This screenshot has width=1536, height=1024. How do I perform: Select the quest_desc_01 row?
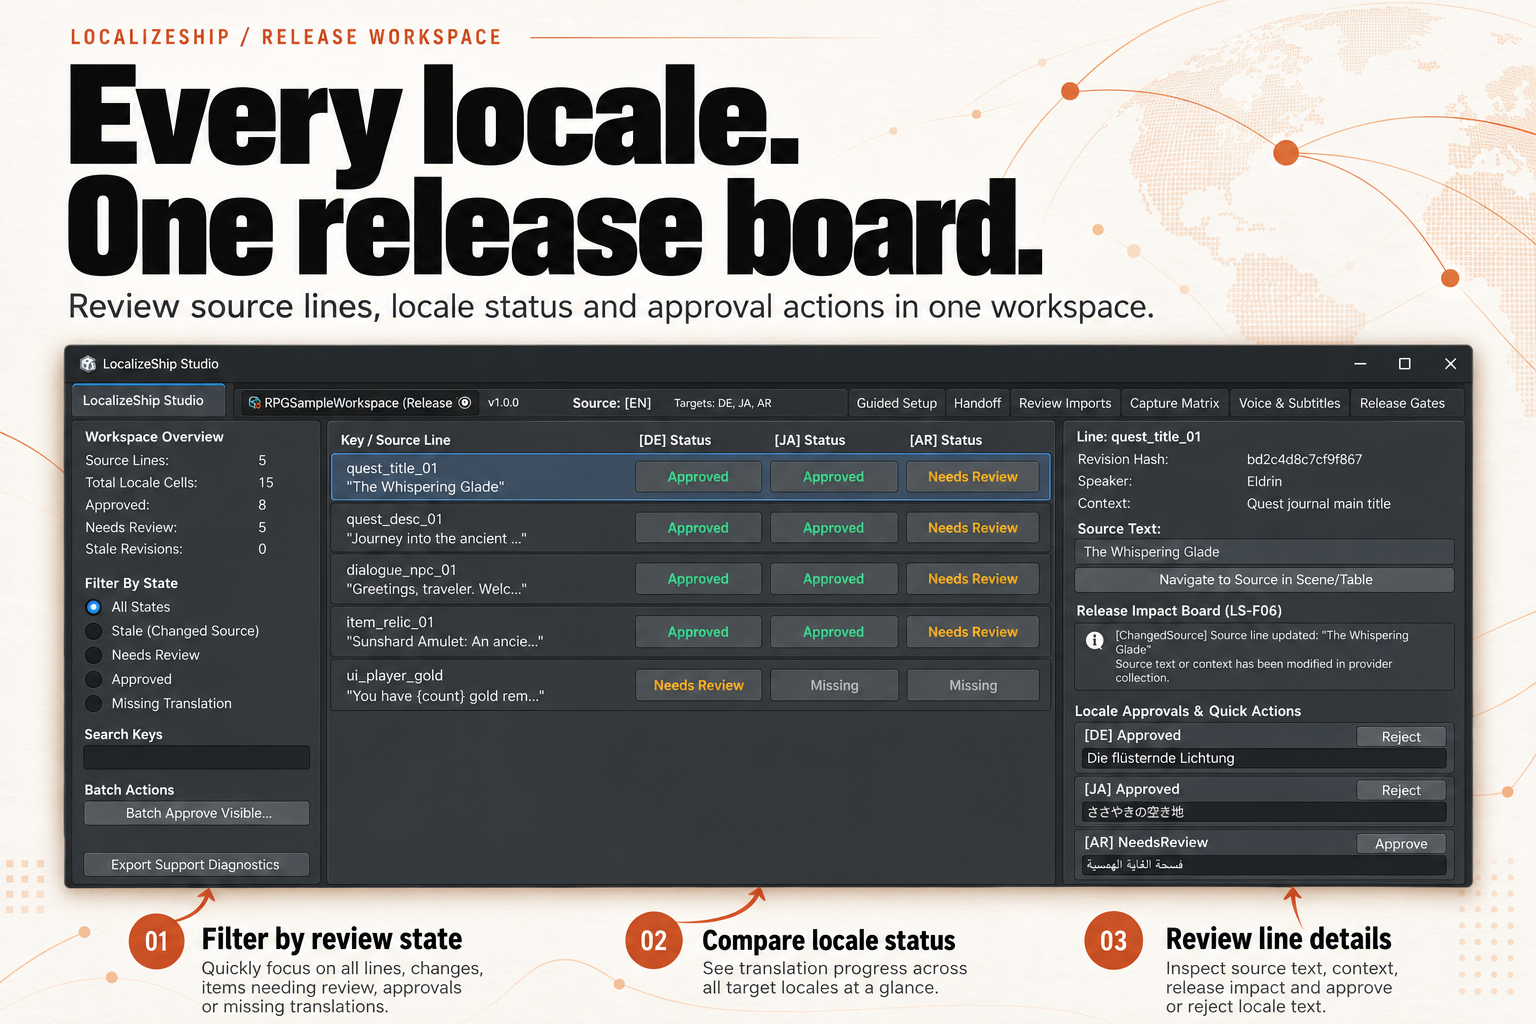click(x=690, y=528)
